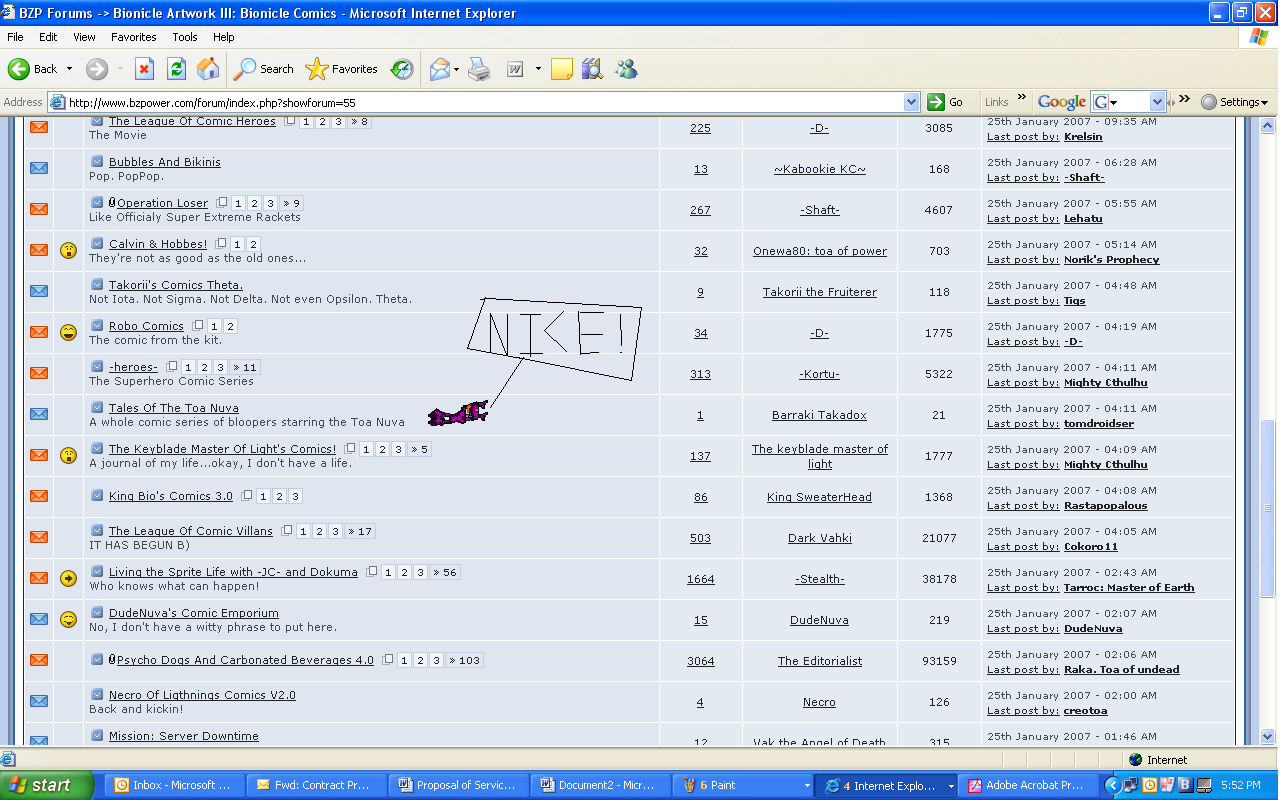The height and width of the screenshot is (800, 1280).
Task: Click the Back navigation arrow
Action: 20,69
